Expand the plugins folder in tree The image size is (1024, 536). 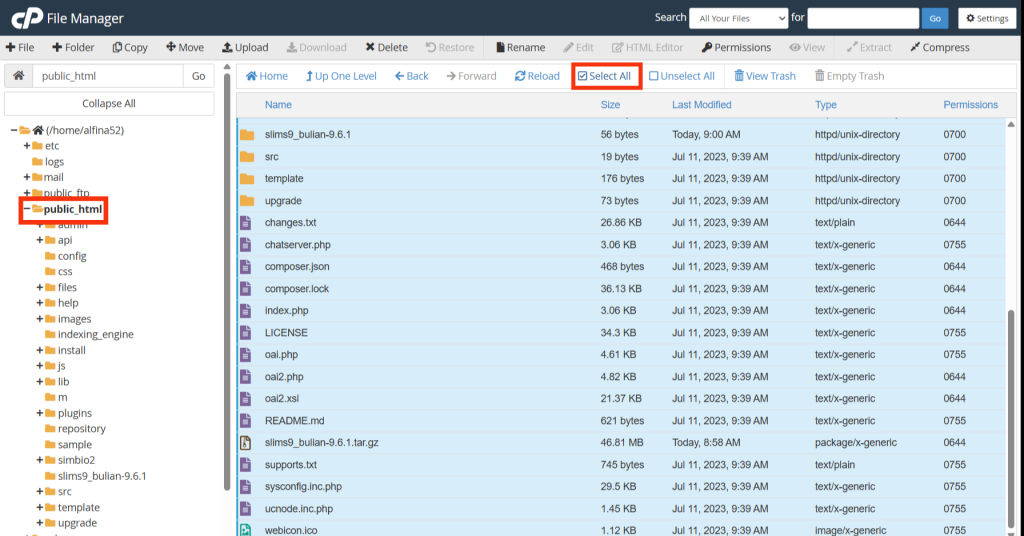[x=40, y=413]
